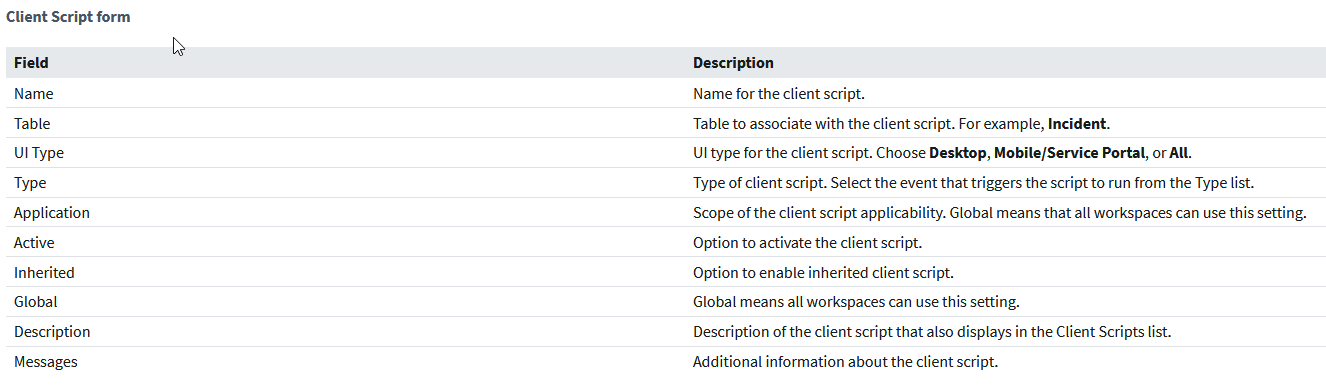Click 'Option to activate the client script.'

coord(807,243)
